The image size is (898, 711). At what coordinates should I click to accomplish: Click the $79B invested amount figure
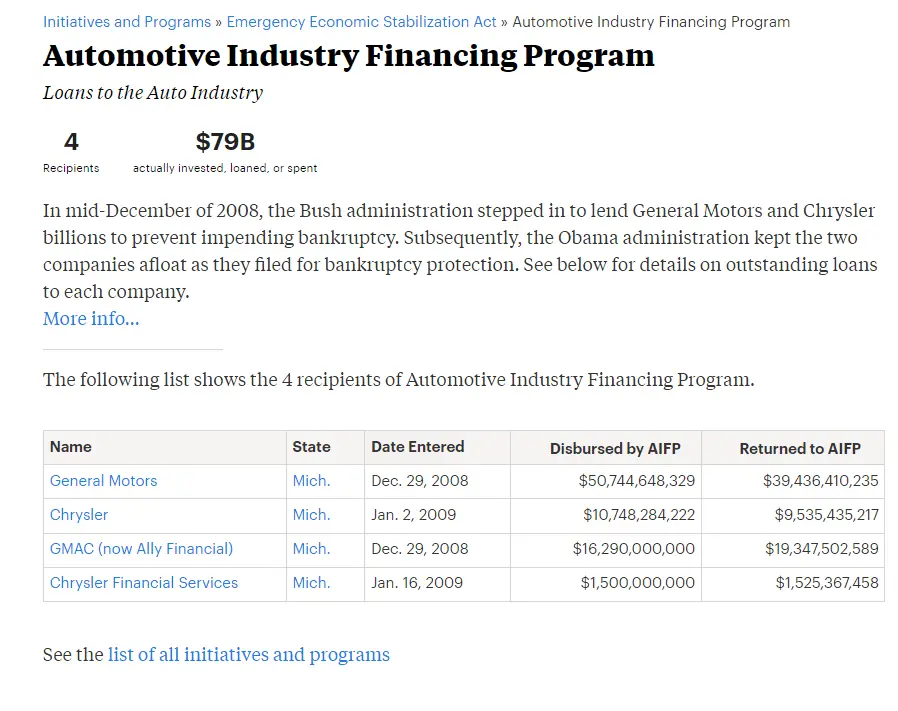coord(225,142)
